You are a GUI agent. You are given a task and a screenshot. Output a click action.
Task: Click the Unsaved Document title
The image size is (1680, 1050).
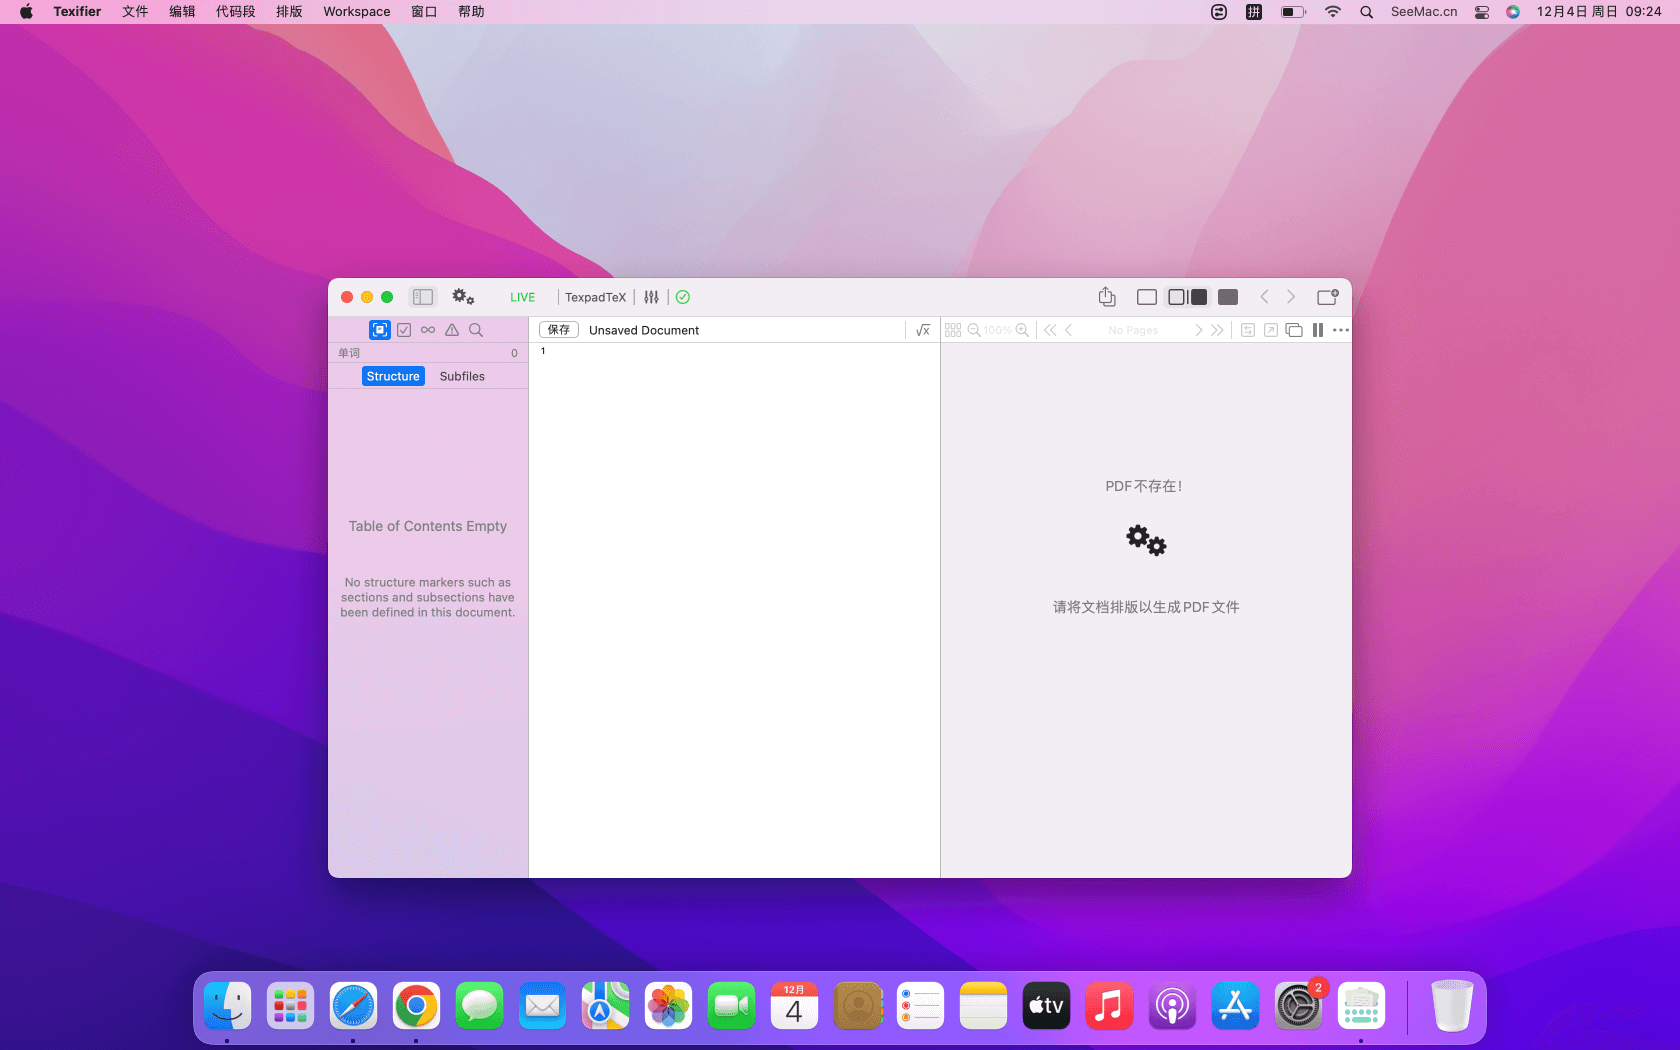point(644,330)
